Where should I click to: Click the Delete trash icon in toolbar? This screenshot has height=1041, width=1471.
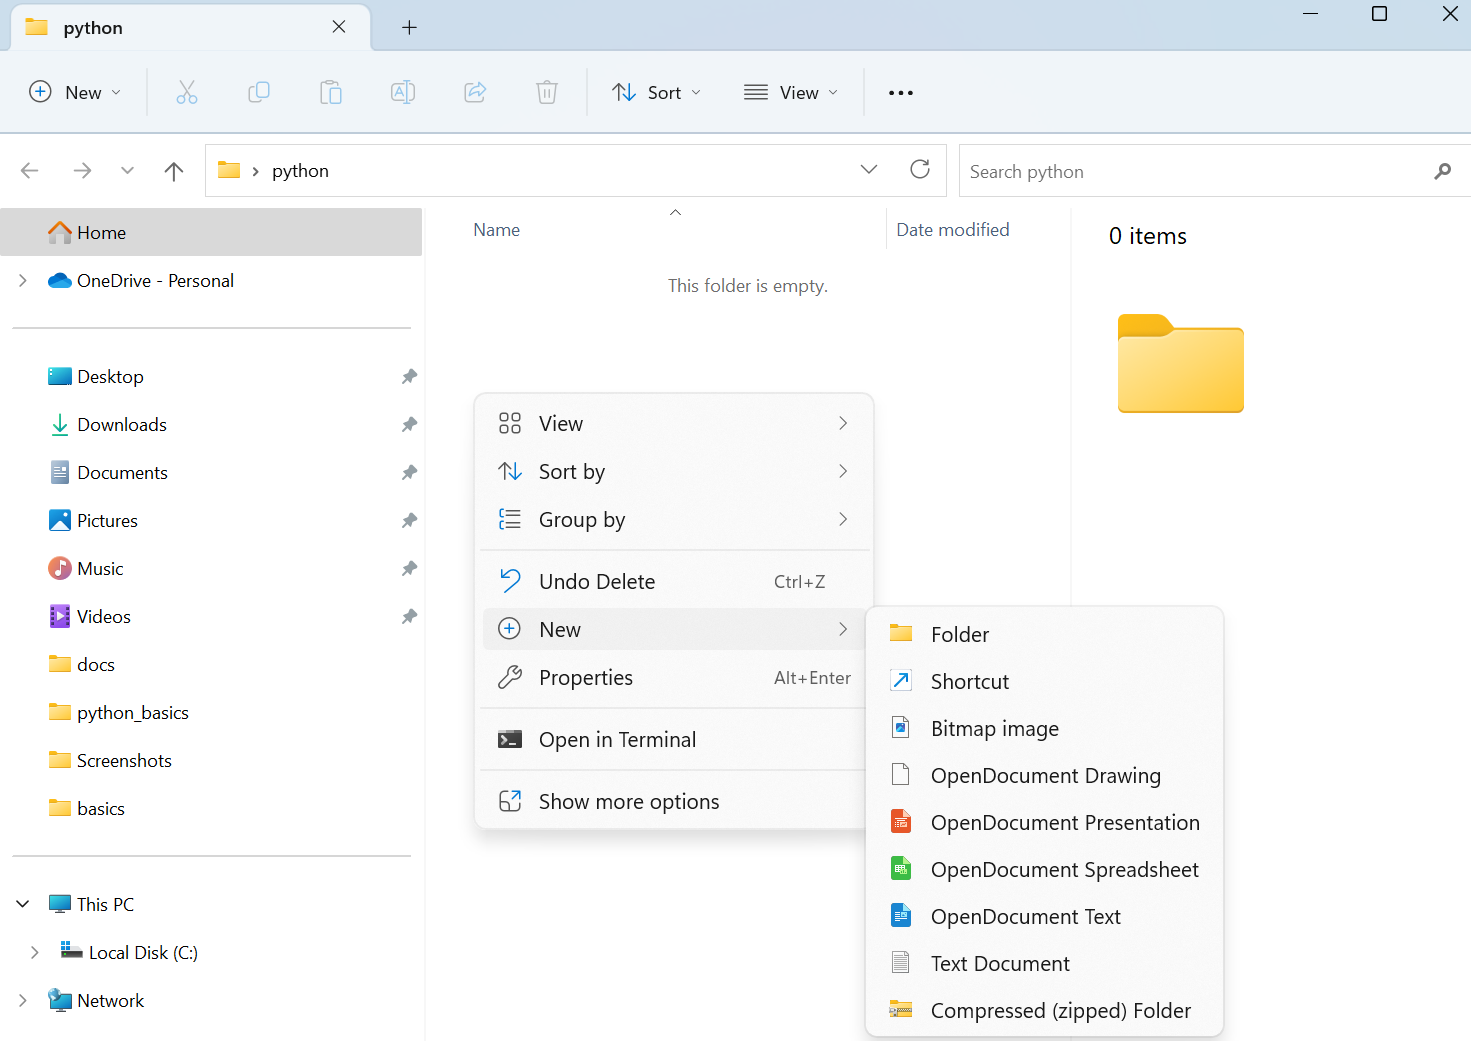[547, 93]
